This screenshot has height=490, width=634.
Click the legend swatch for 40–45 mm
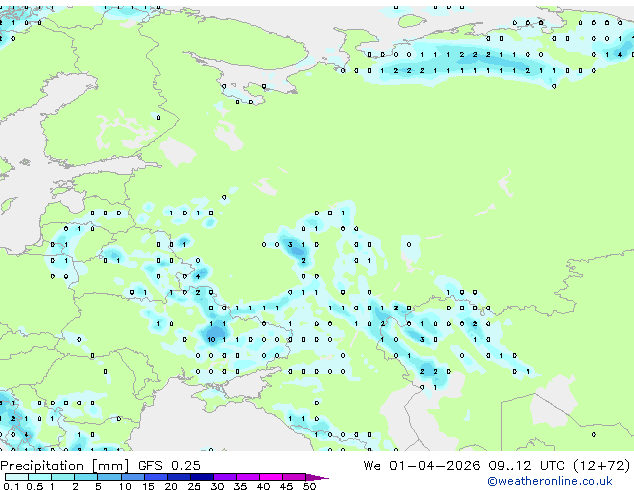[271, 477]
